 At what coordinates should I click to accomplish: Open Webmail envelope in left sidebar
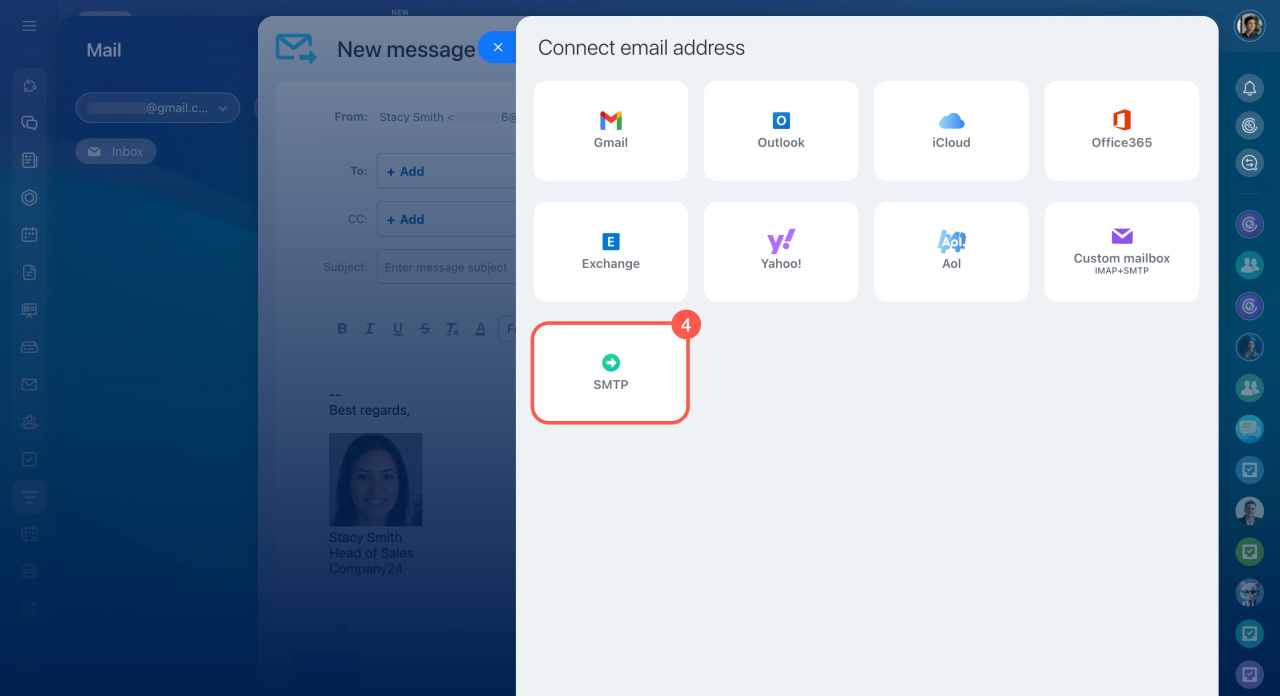point(29,385)
